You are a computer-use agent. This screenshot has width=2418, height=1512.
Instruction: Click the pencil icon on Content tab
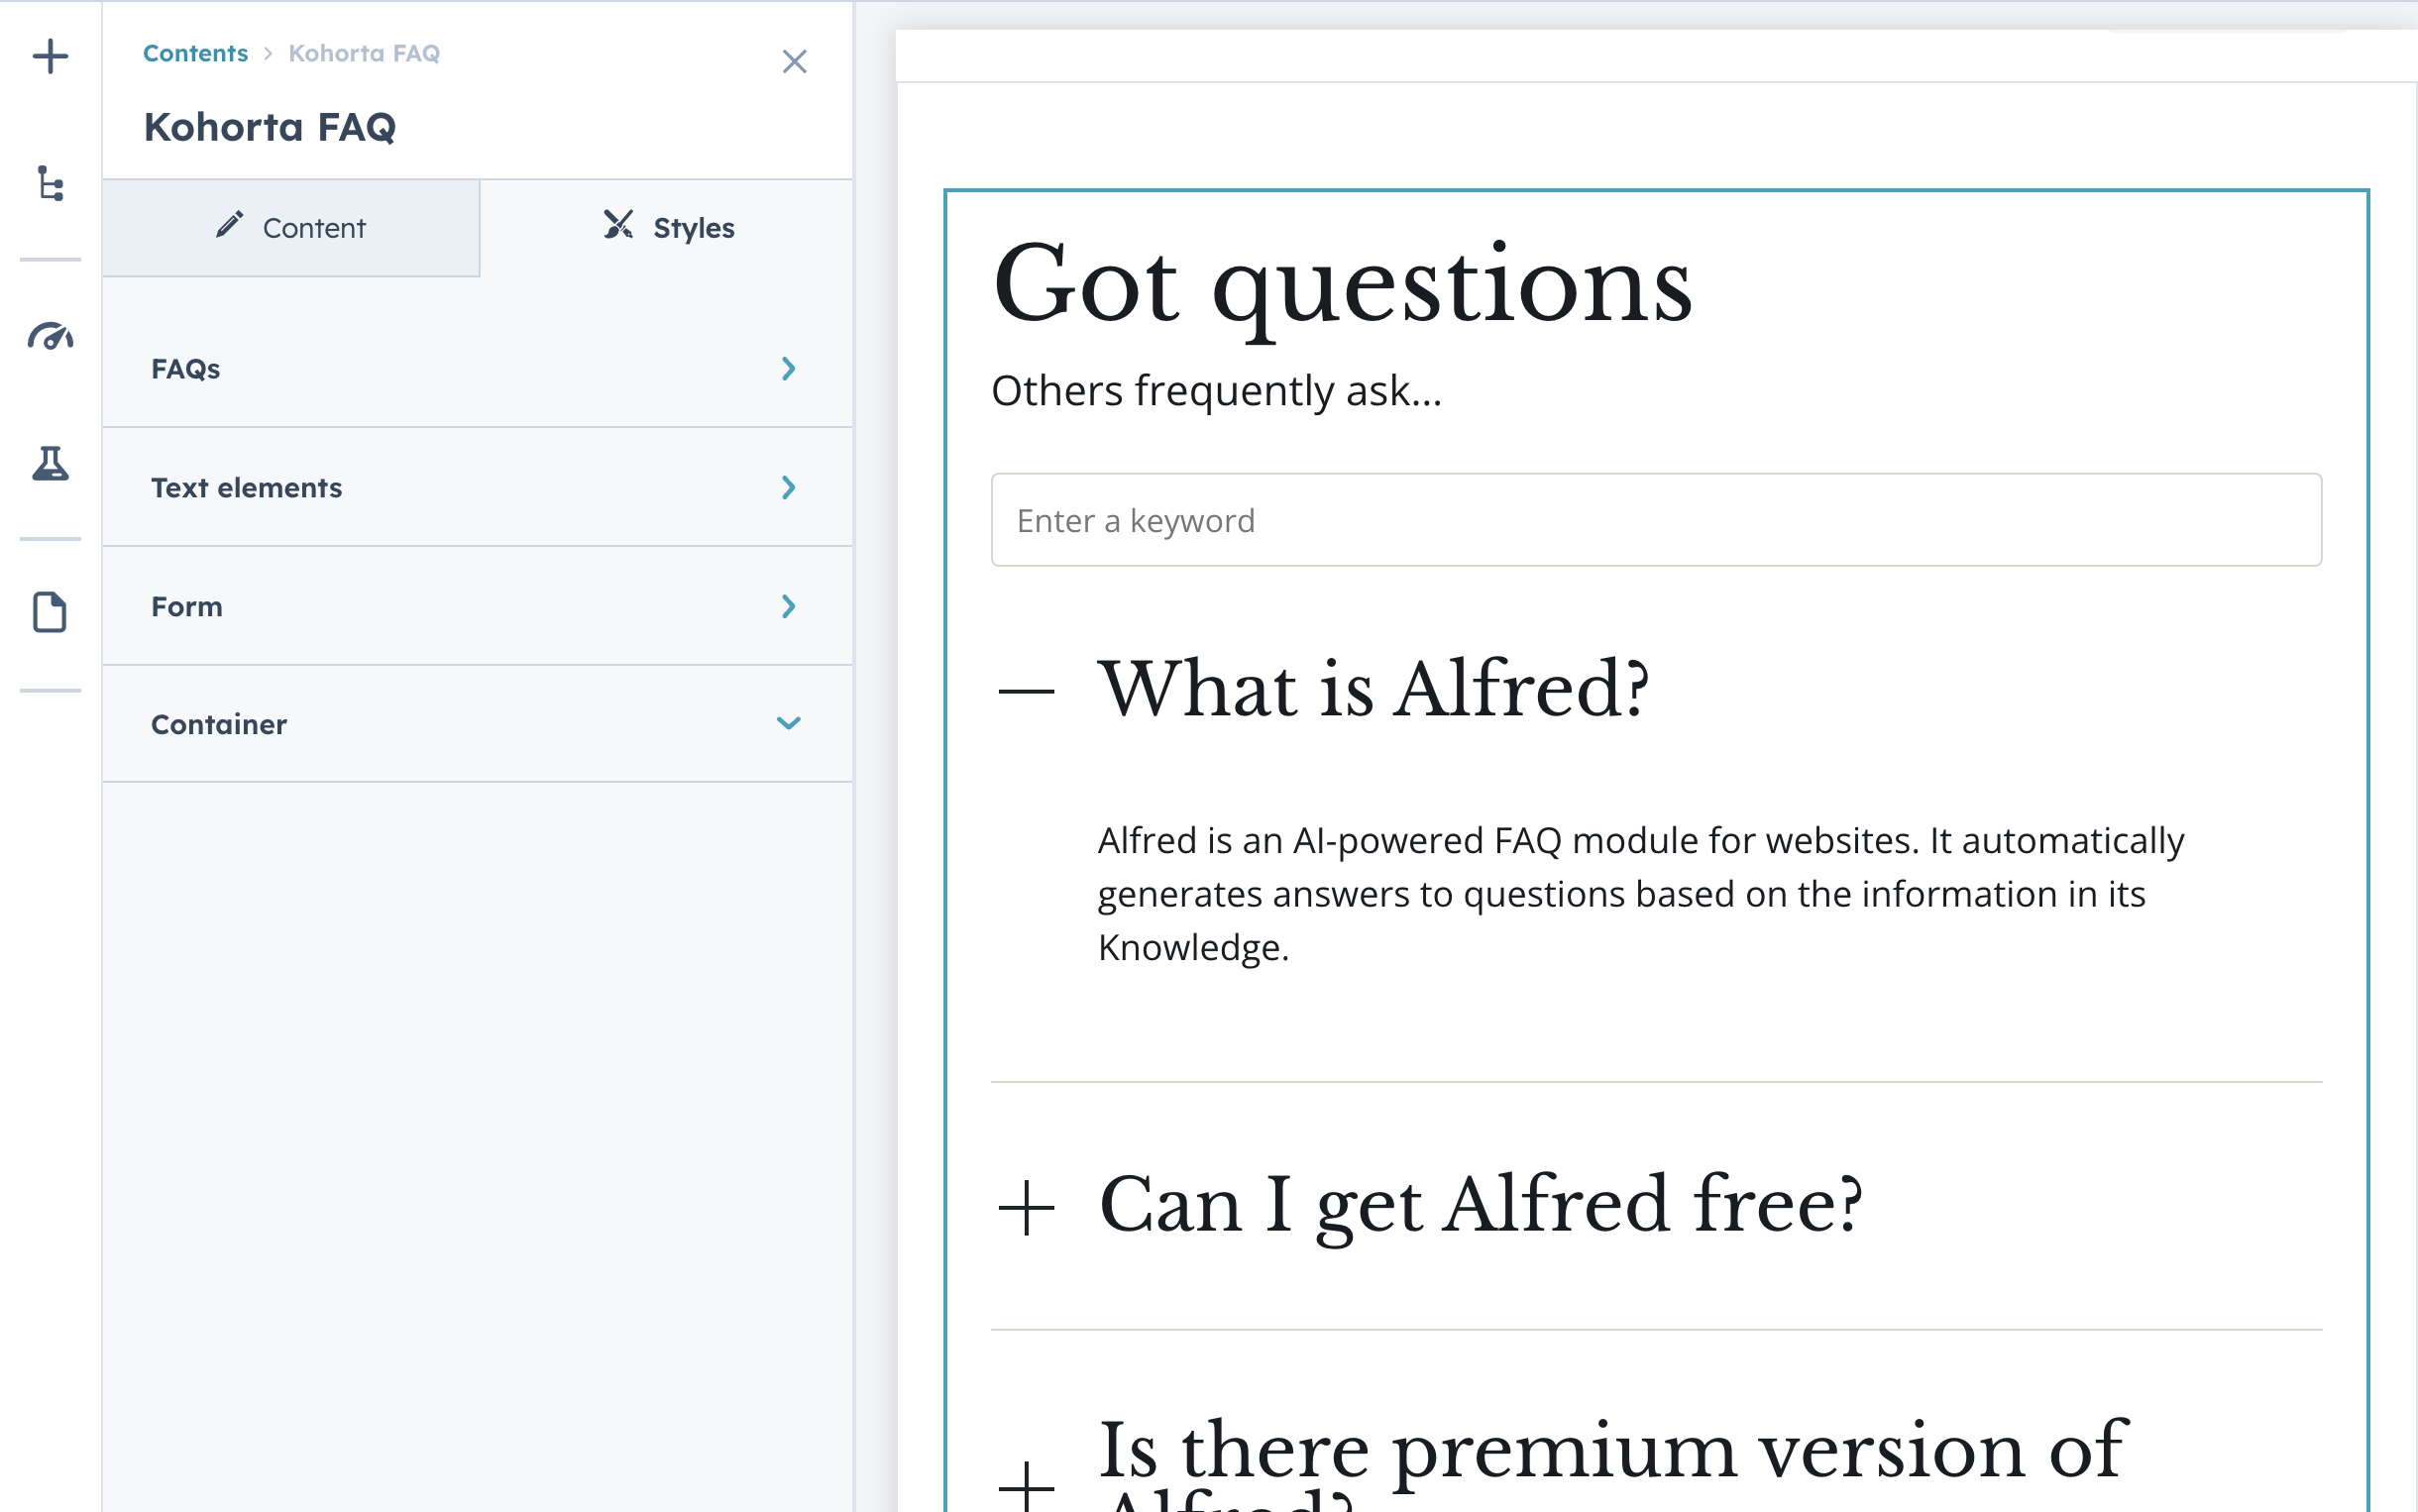(229, 225)
